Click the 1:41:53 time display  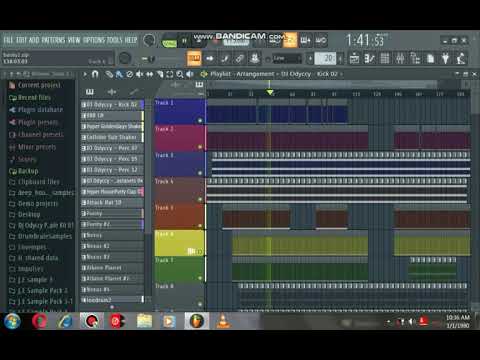click(366, 41)
